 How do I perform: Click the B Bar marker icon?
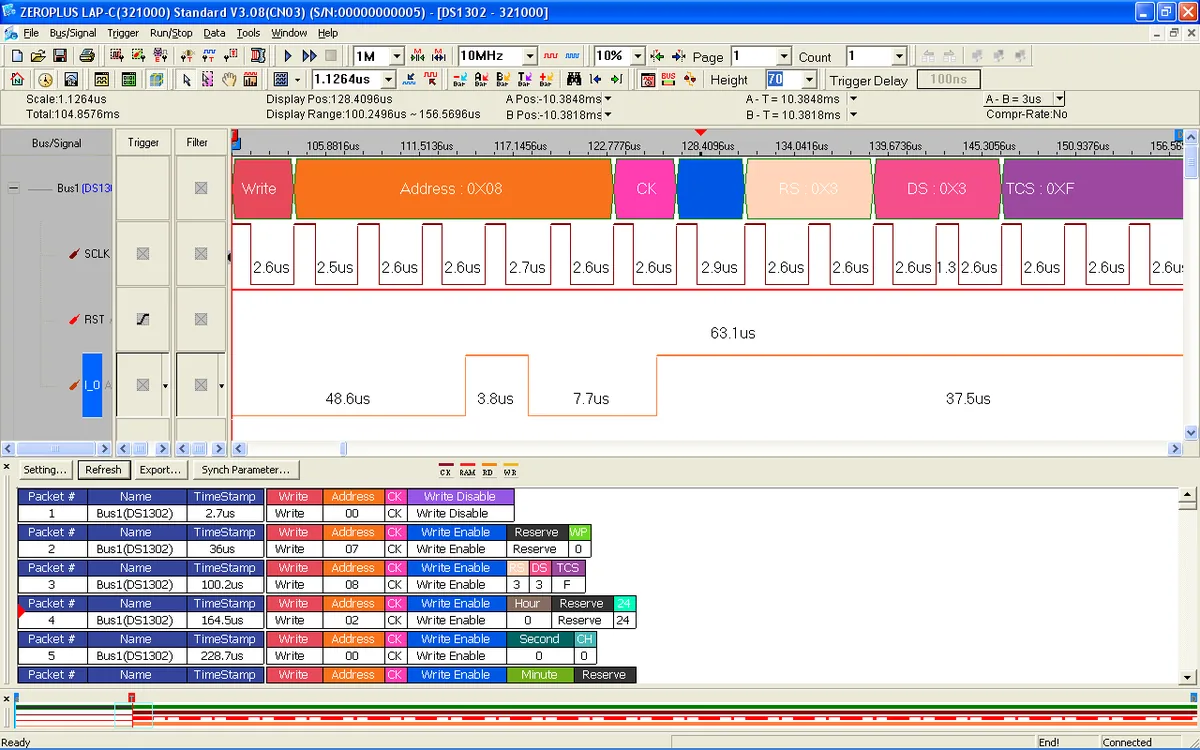point(503,80)
